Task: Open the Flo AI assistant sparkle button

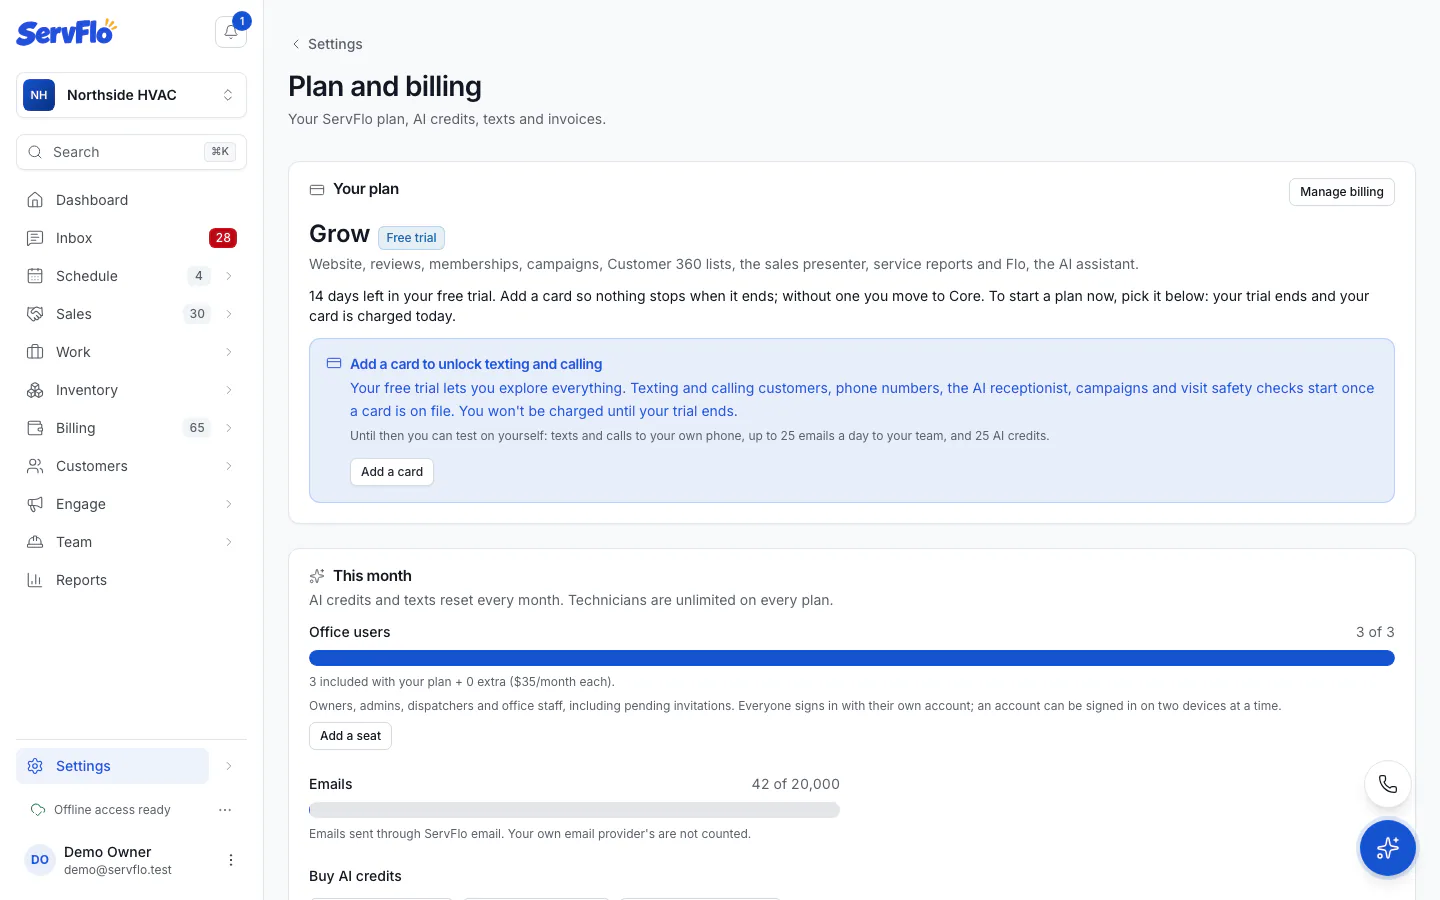Action: (x=1387, y=848)
